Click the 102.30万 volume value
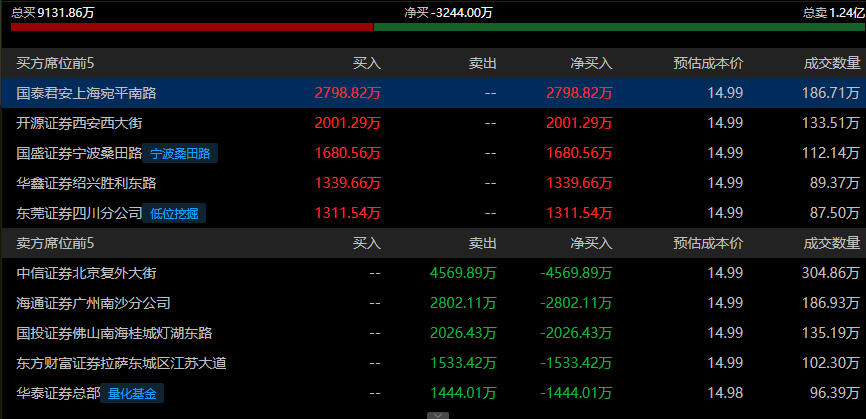This screenshot has height=419, width=866. tap(831, 363)
